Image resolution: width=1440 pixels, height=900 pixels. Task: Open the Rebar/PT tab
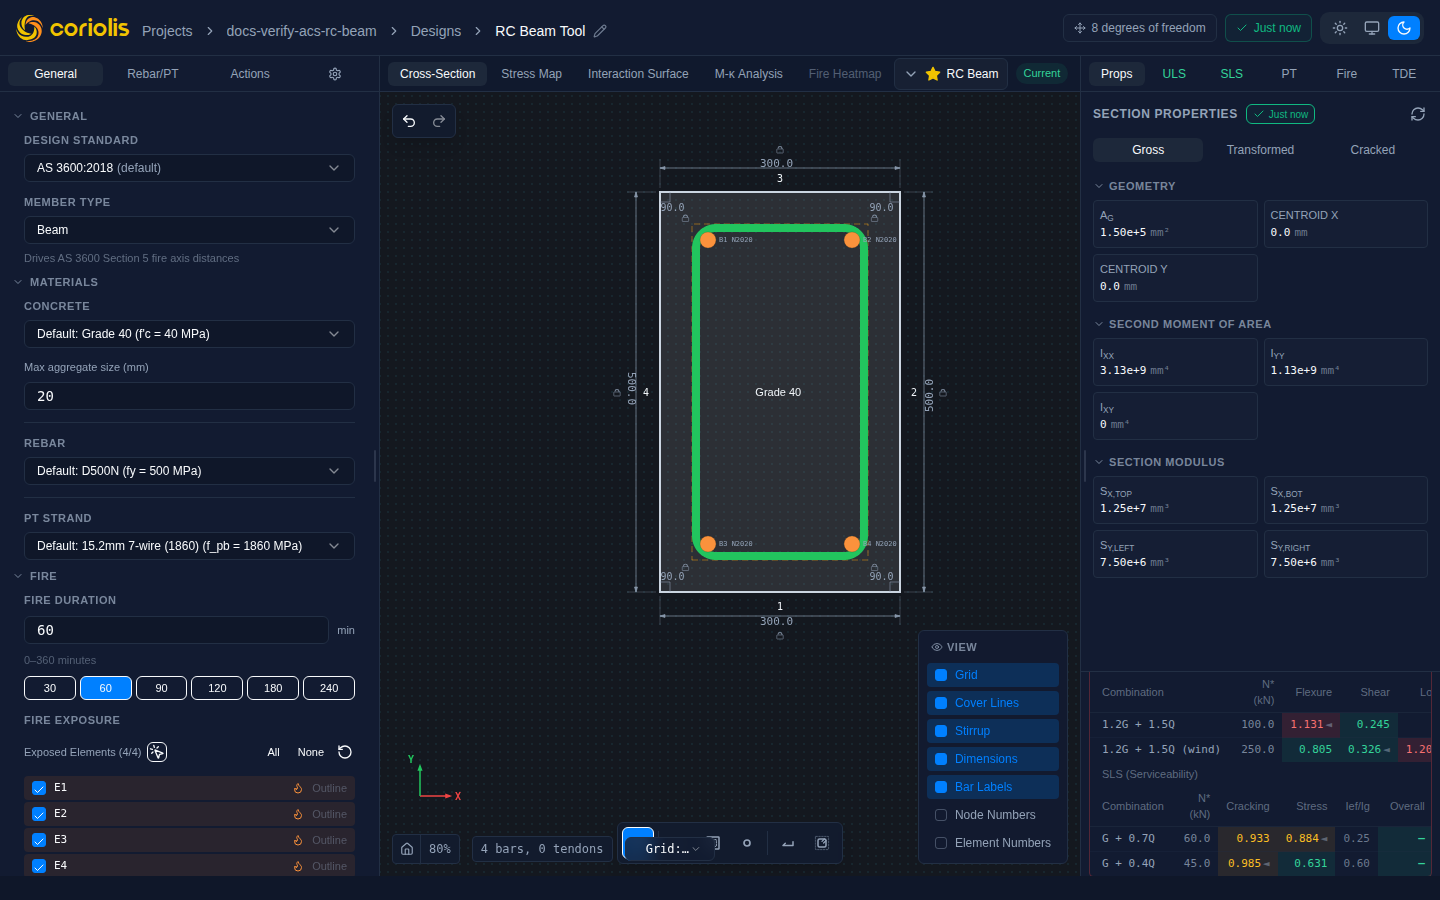[x=153, y=74]
